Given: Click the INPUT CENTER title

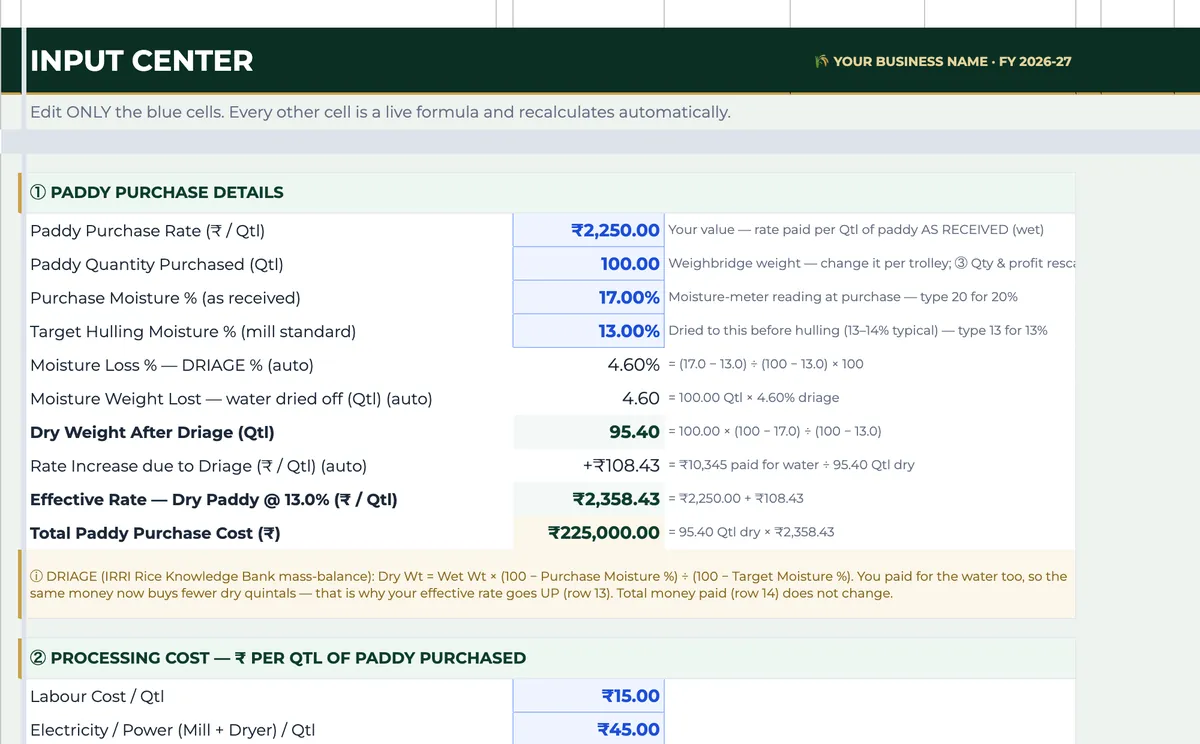Looking at the screenshot, I should pos(142,61).
